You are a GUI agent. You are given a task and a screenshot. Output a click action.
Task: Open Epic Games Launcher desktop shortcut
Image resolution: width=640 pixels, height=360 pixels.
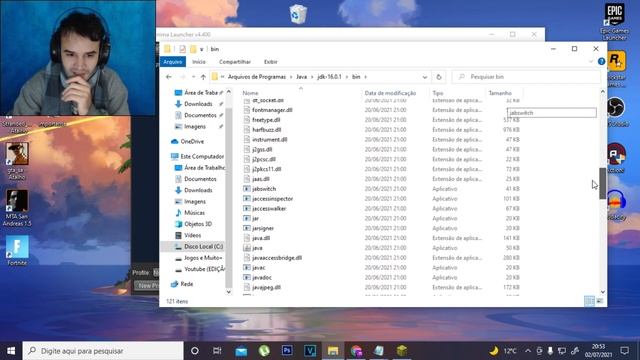[614, 21]
